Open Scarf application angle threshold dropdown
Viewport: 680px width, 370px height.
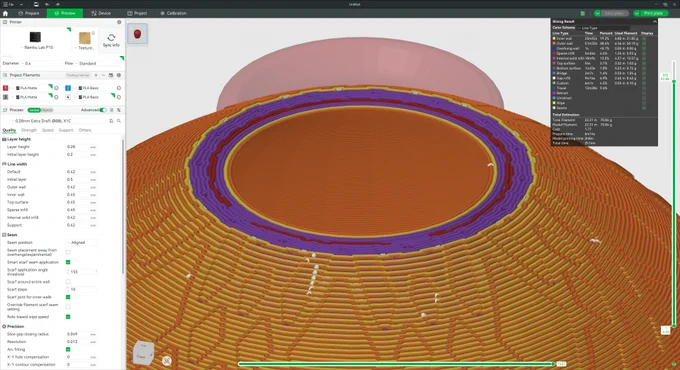[x=82, y=272]
